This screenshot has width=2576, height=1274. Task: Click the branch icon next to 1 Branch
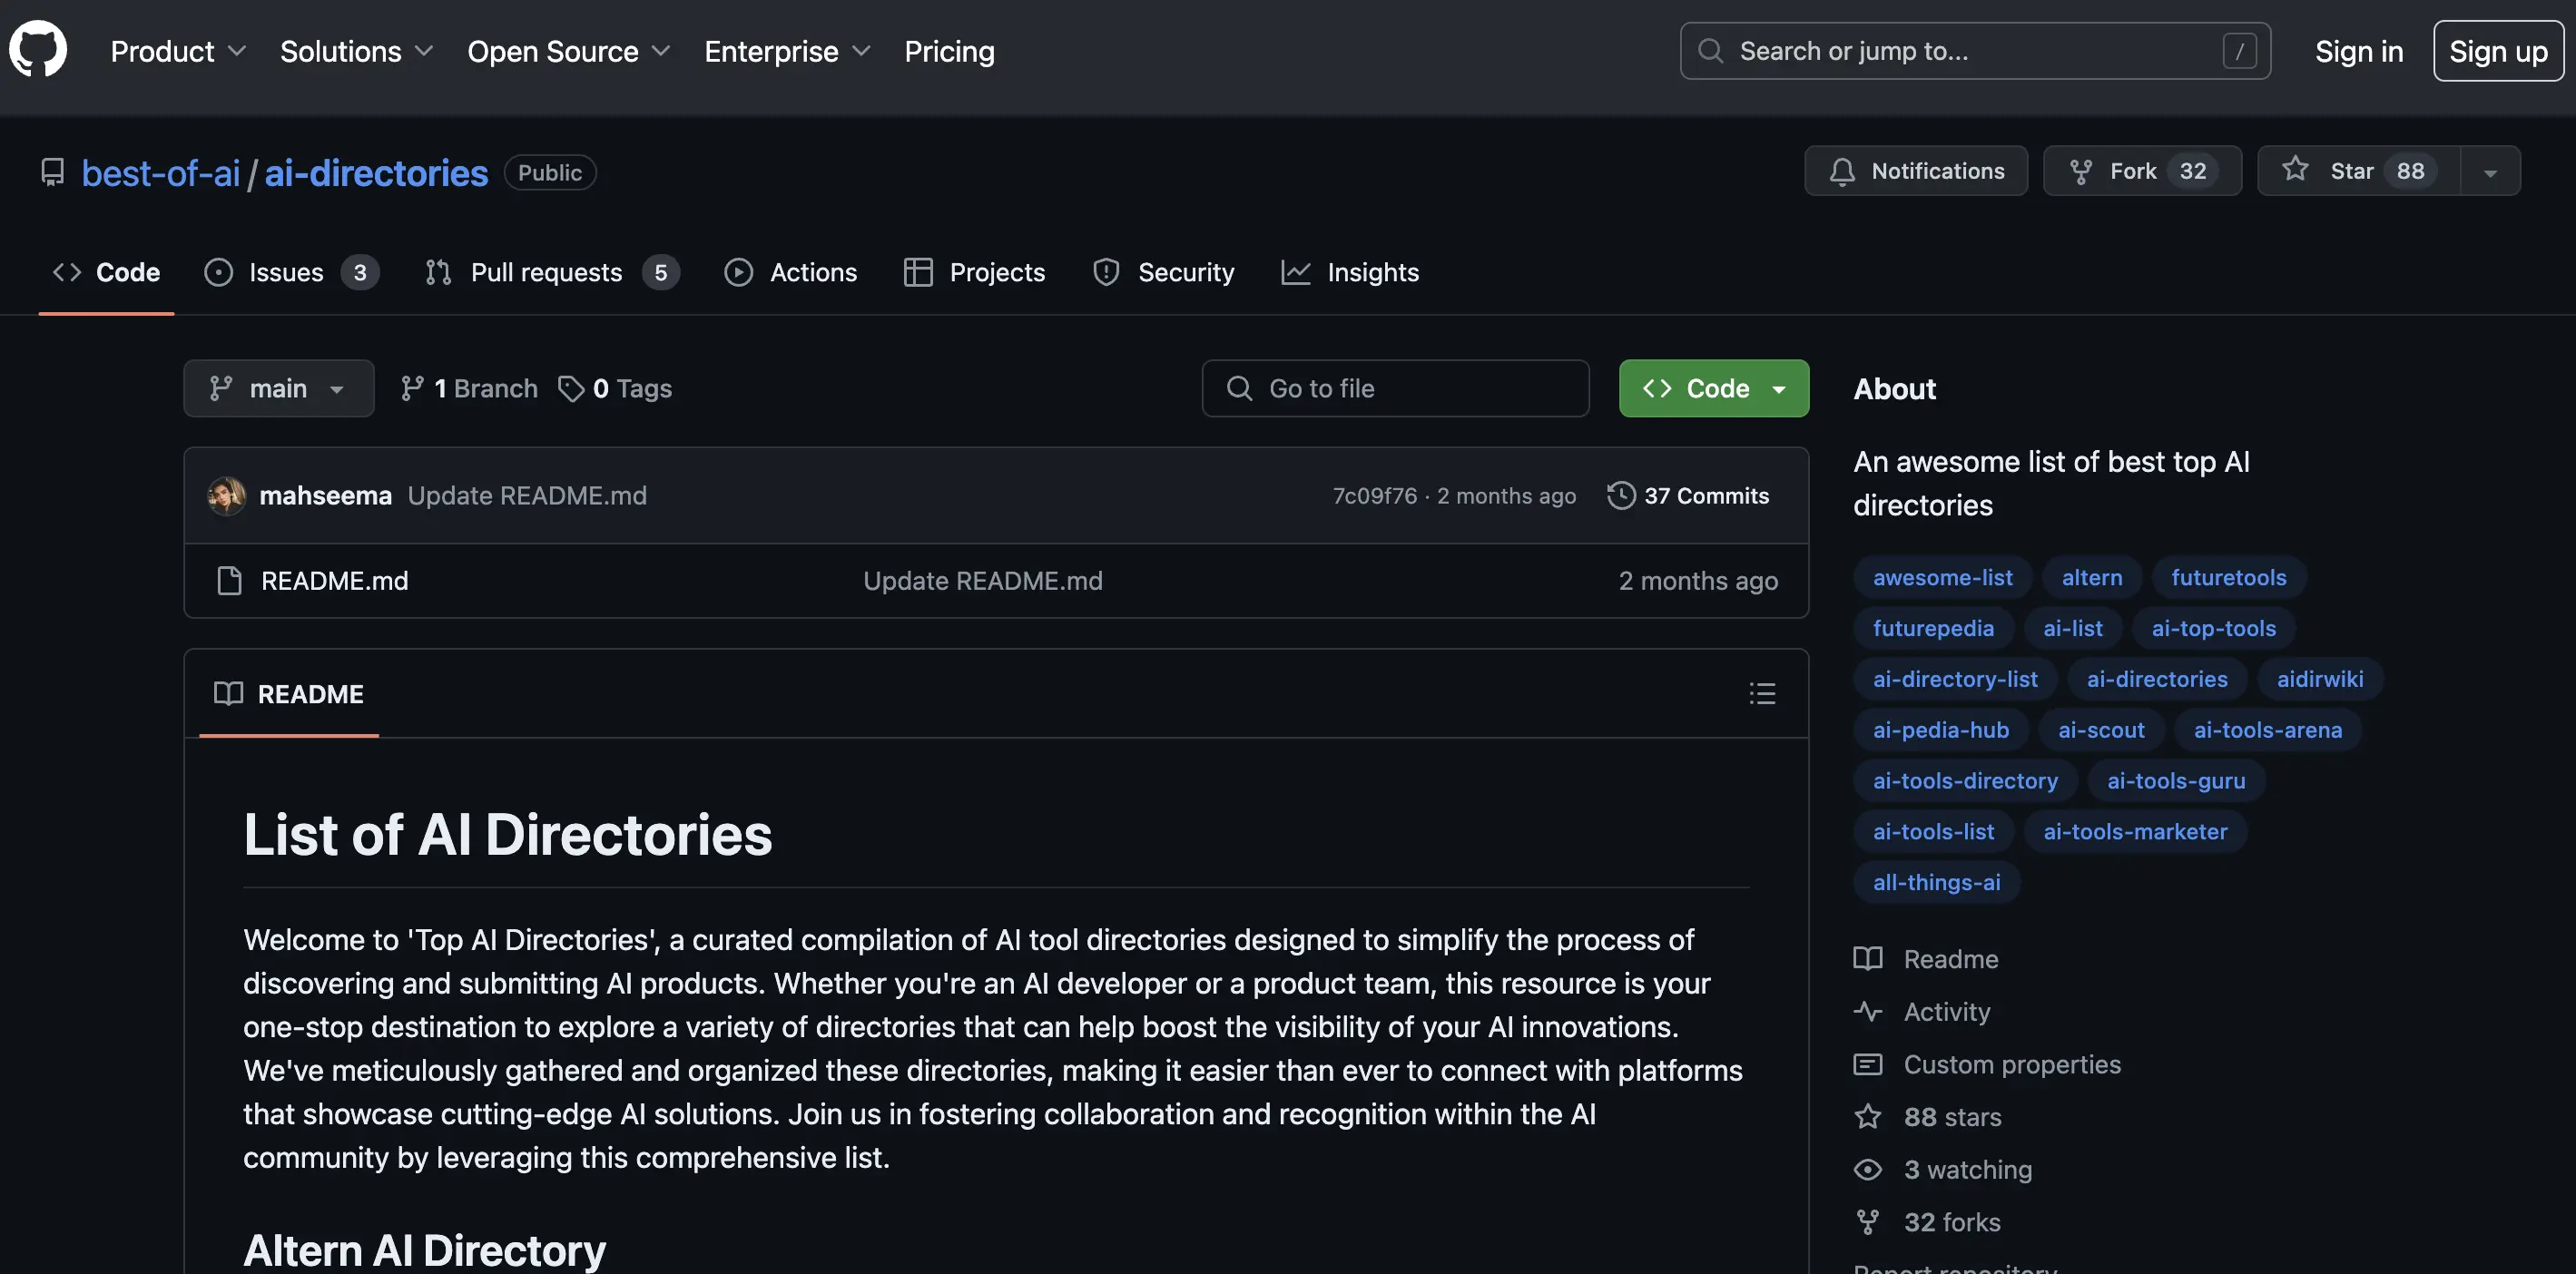tap(412, 388)
